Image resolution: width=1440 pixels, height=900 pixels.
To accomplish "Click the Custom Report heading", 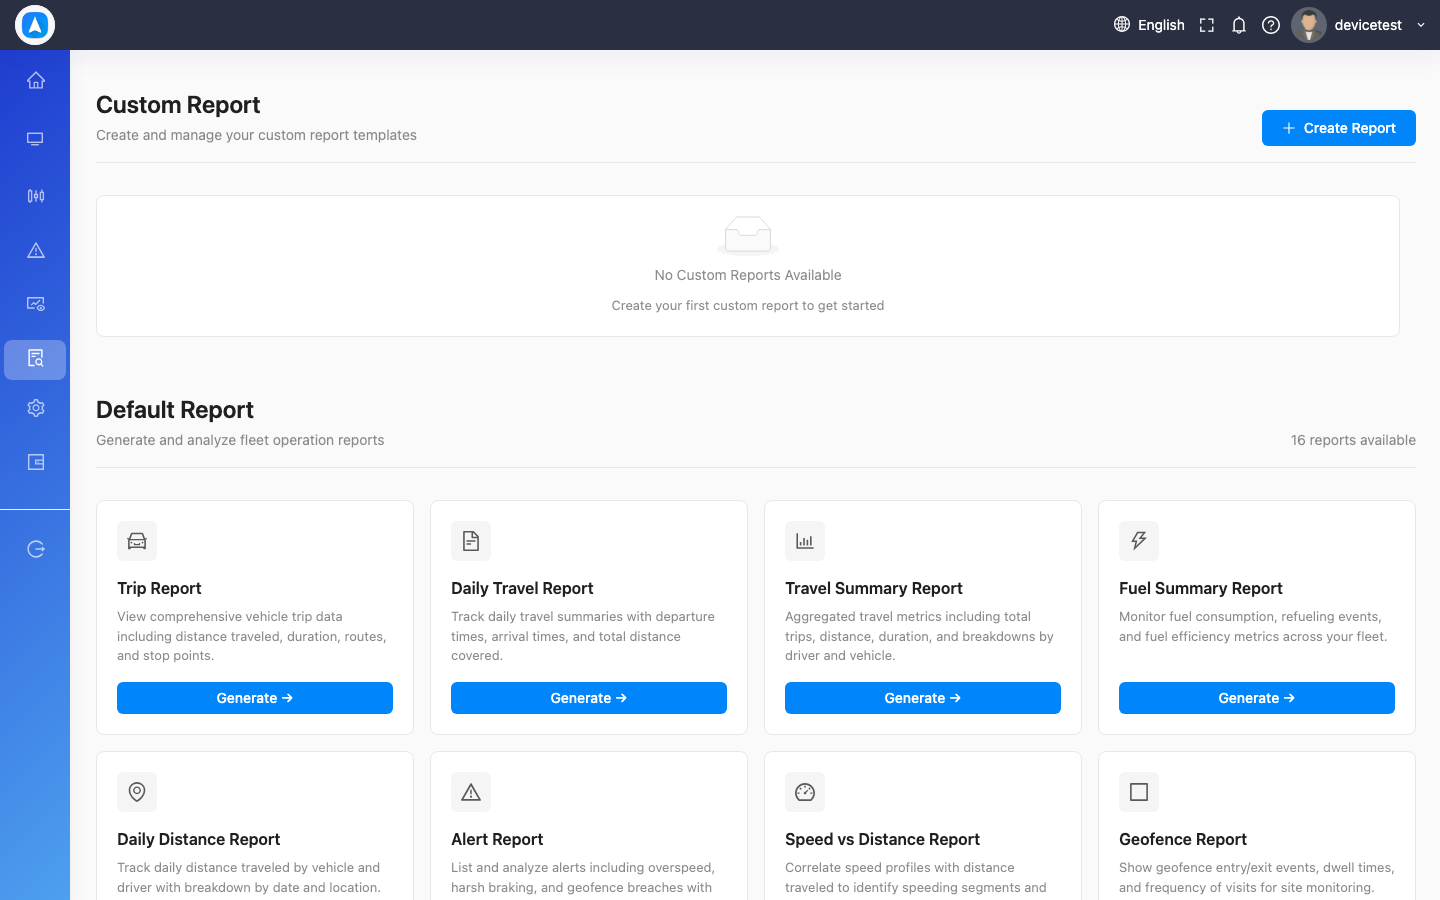I will [x=178, y=105].
